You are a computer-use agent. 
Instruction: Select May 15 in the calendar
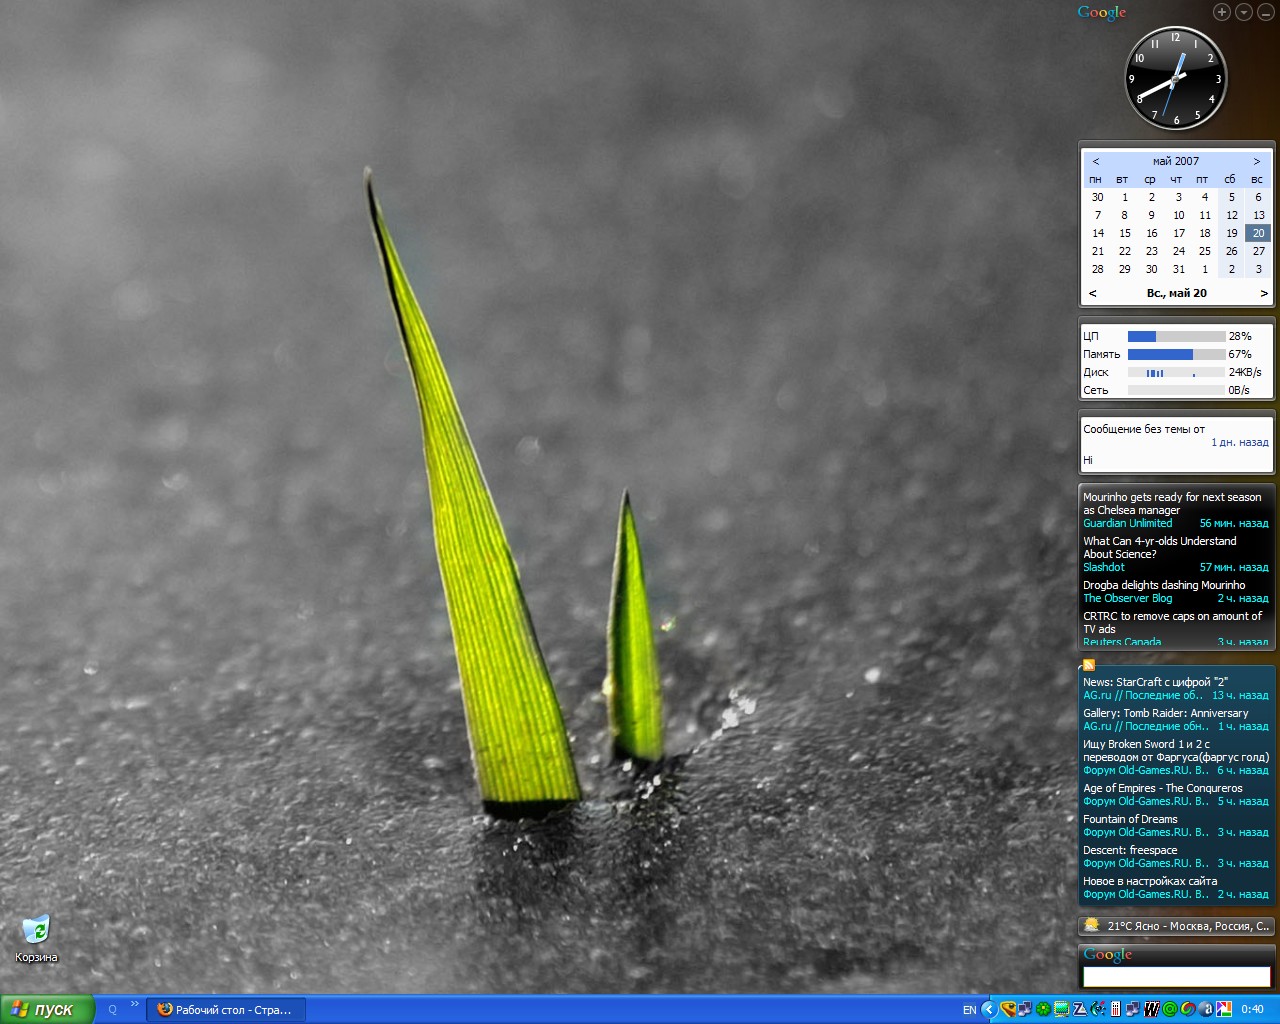point(1124,233)
